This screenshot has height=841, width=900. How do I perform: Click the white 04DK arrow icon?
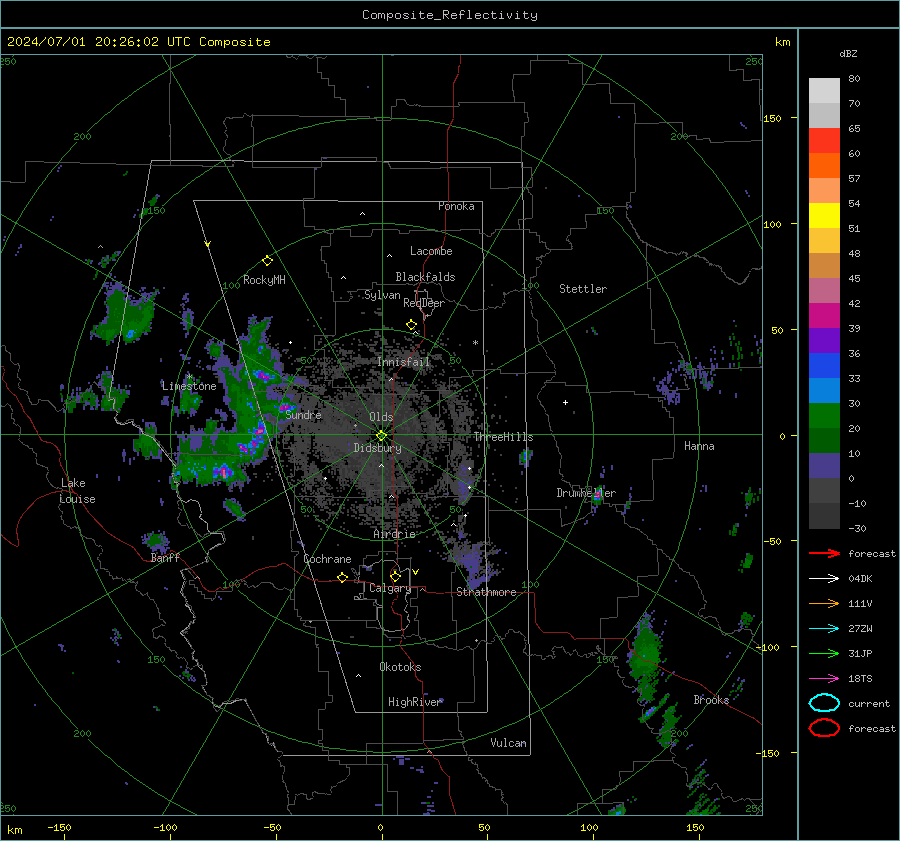point(824,578)
